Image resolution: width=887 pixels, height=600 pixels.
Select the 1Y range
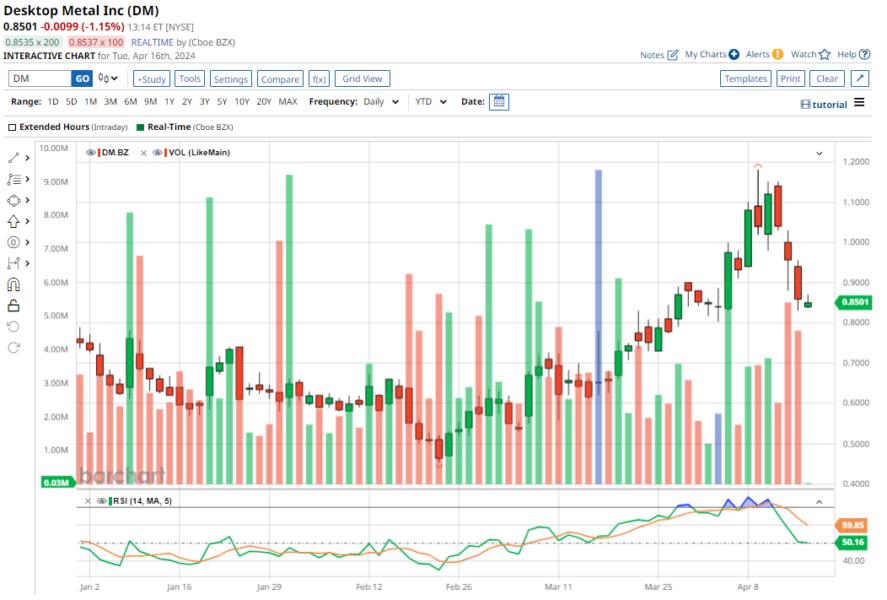pyautogui.click(x=170, y=102)
